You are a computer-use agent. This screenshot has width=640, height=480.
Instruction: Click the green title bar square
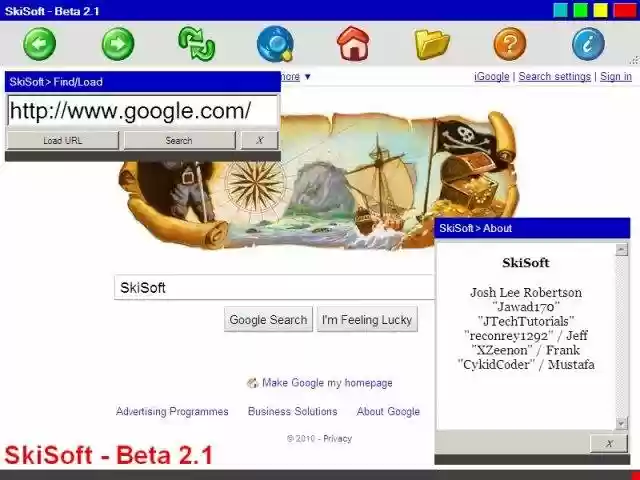coord(580,10)
